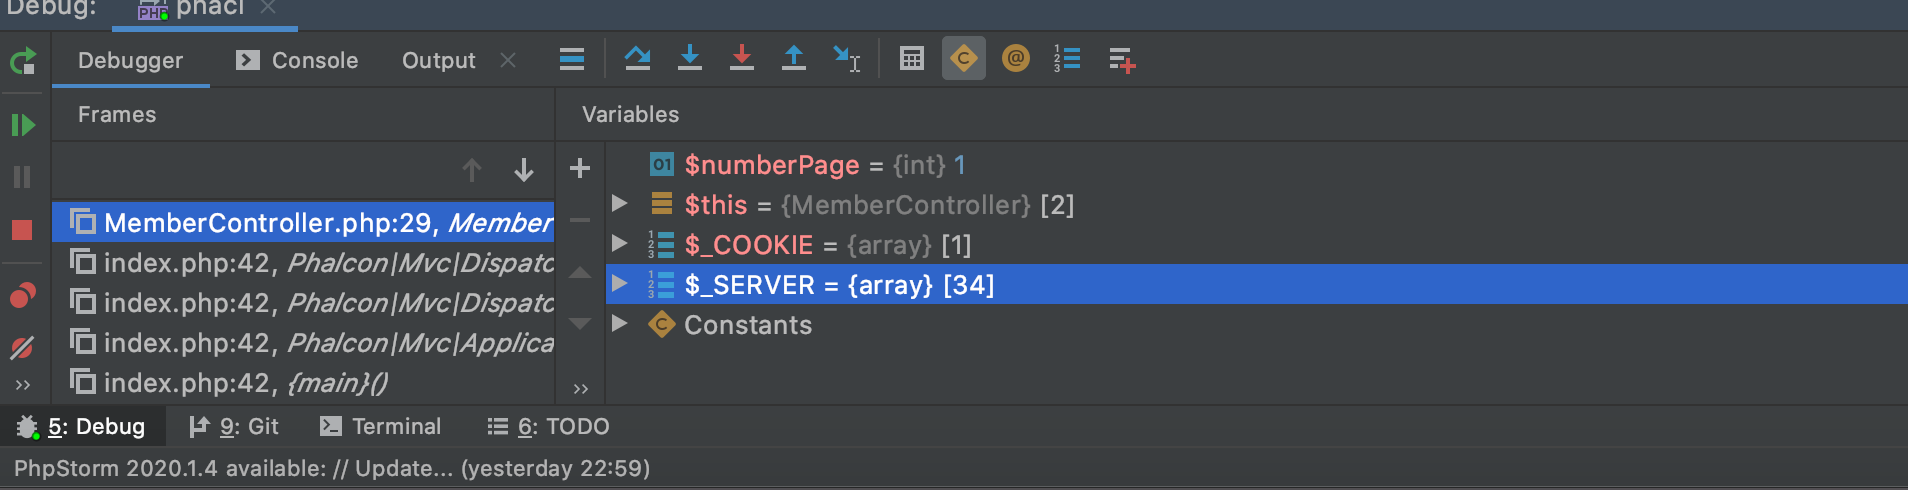Expand the $this variable
Viewport: 1908px width, 490px height.
pos(620,204)
